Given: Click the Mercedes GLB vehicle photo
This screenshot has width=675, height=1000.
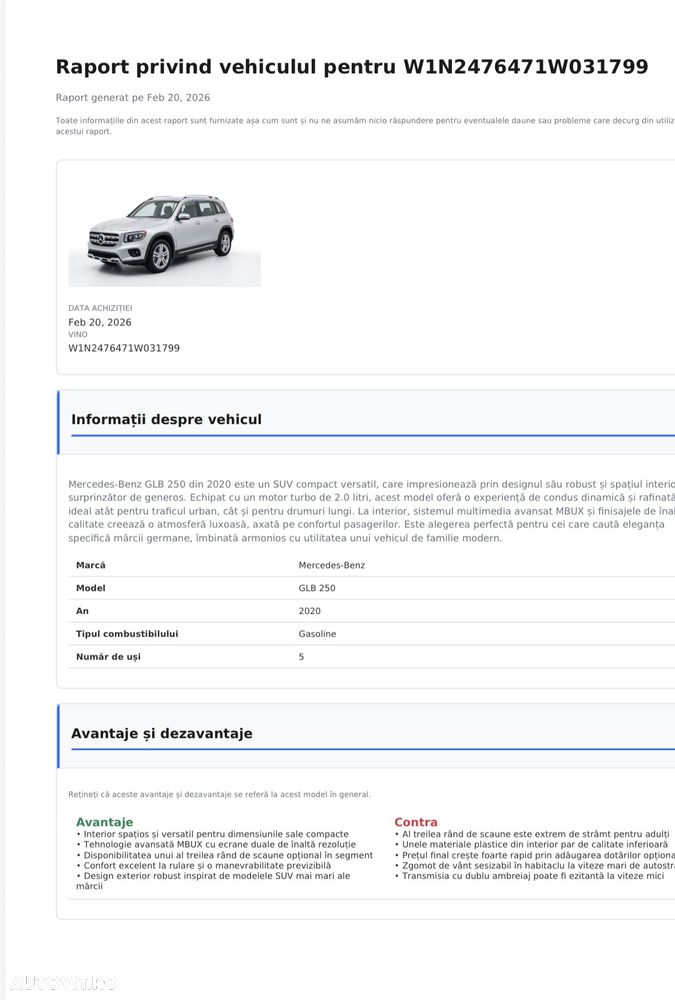Looking at the screenshot, I should point(165,237).
